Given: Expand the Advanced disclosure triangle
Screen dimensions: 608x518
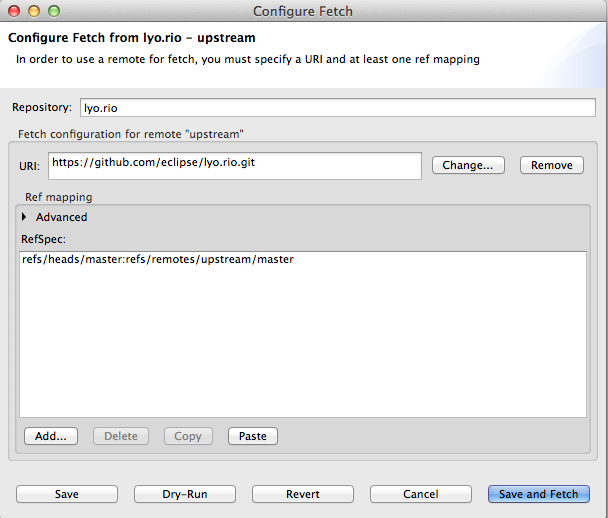Looking at the screenshot, I should [24, 217].
